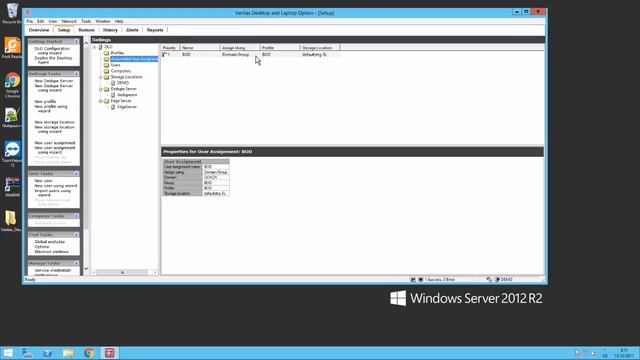Switch to the Restore tab
Viewport: 640px width, 360px height.
[x=86, y=30]
